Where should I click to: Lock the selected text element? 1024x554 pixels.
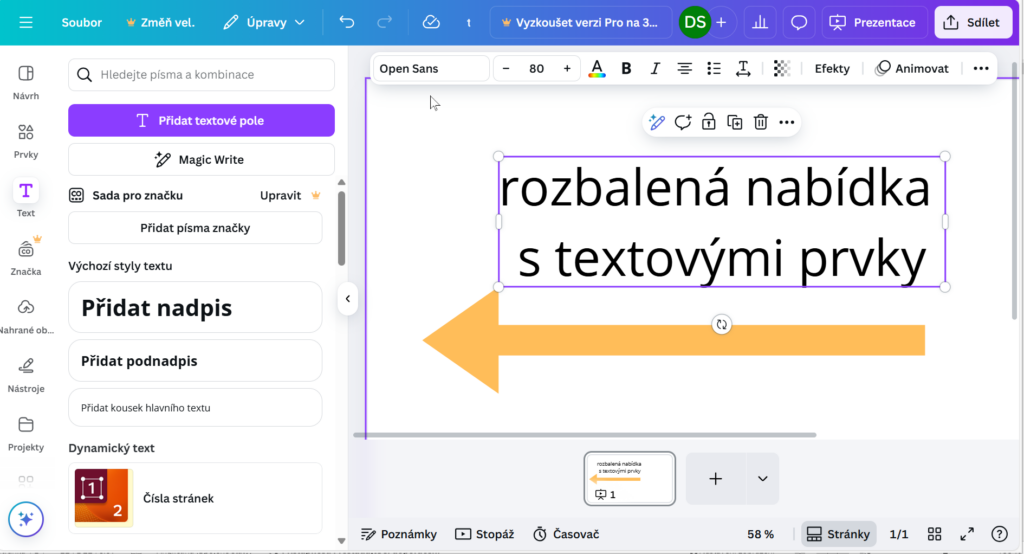point(708,122)
